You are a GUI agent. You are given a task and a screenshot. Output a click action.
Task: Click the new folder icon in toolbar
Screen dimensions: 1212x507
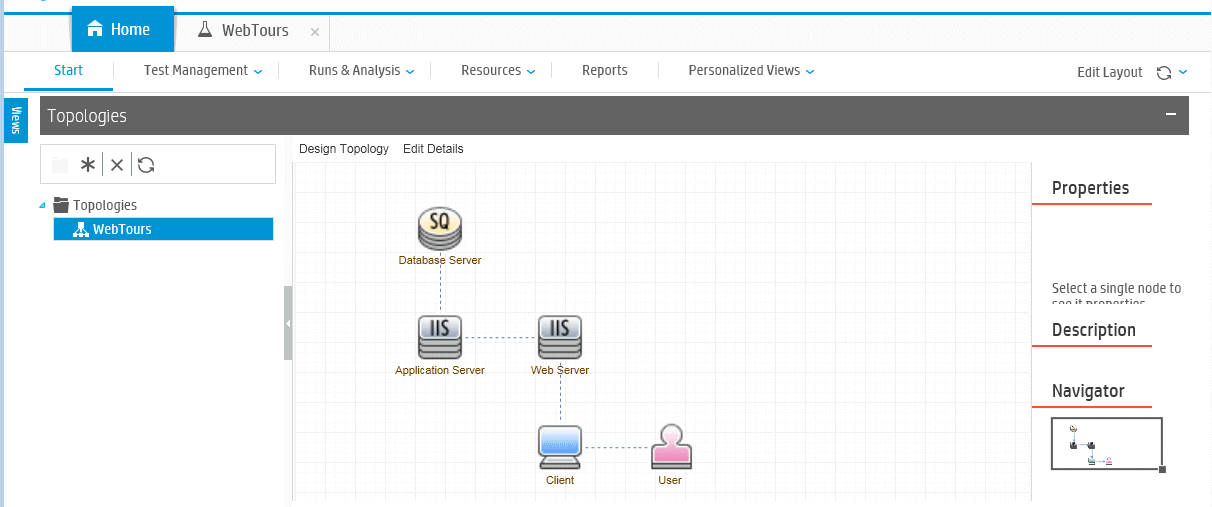click(x=60, y=165)
